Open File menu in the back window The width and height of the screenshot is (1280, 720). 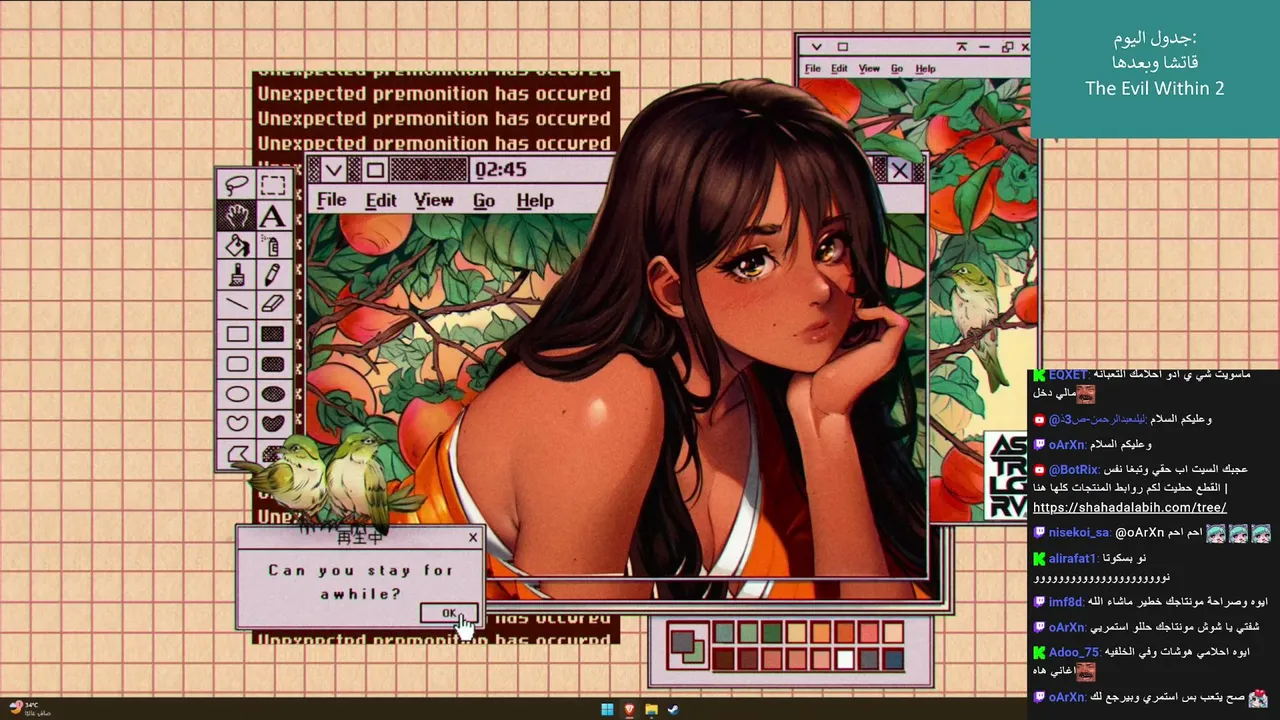(813, 69)
